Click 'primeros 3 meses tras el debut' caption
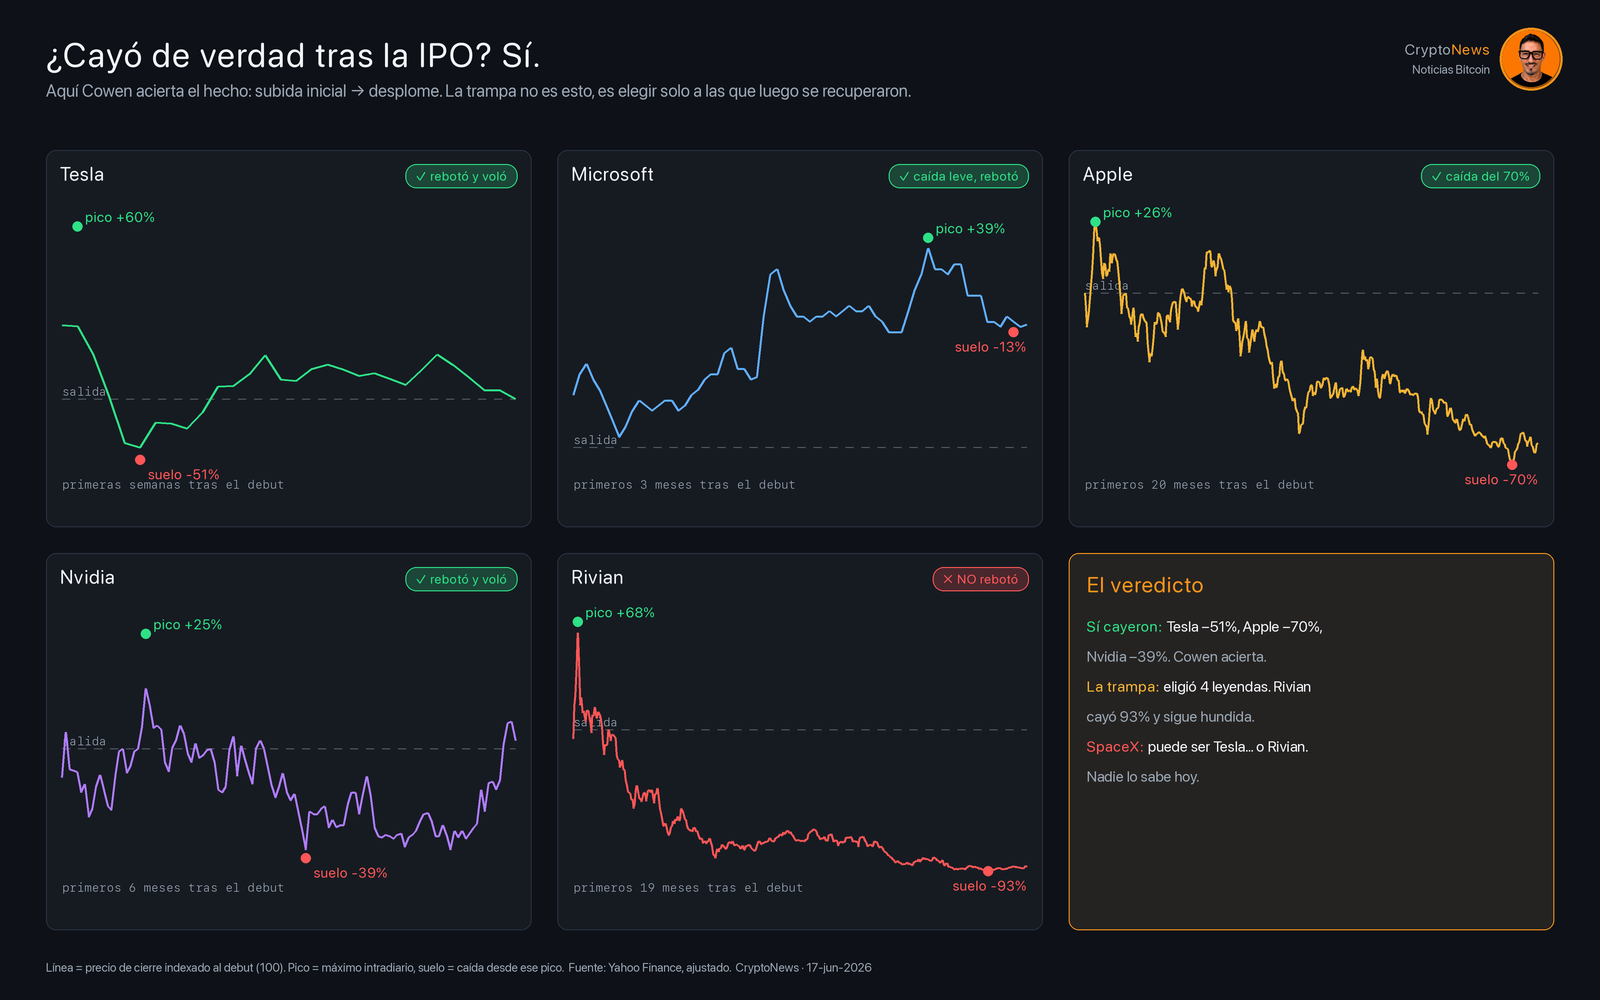 coord(684,485)
